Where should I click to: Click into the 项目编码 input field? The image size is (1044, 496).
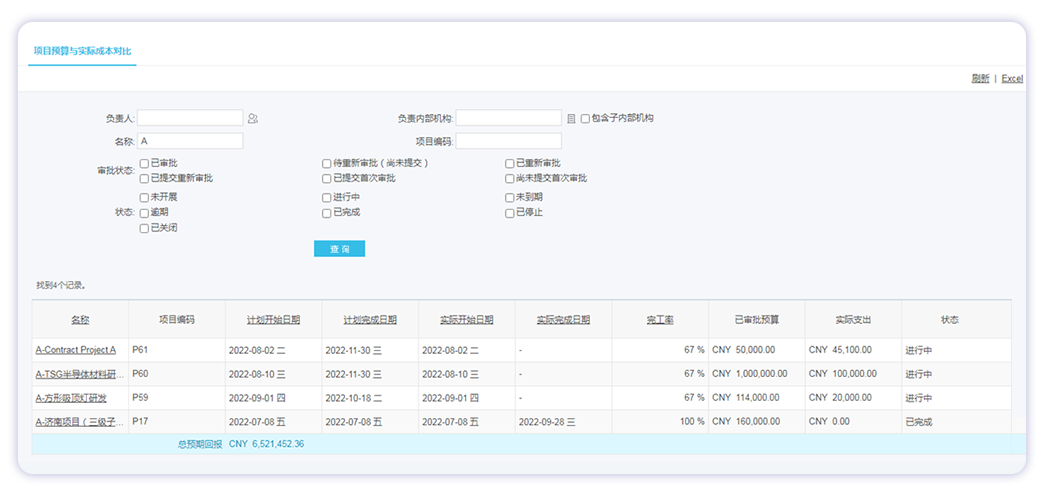[x=509, y=141]
